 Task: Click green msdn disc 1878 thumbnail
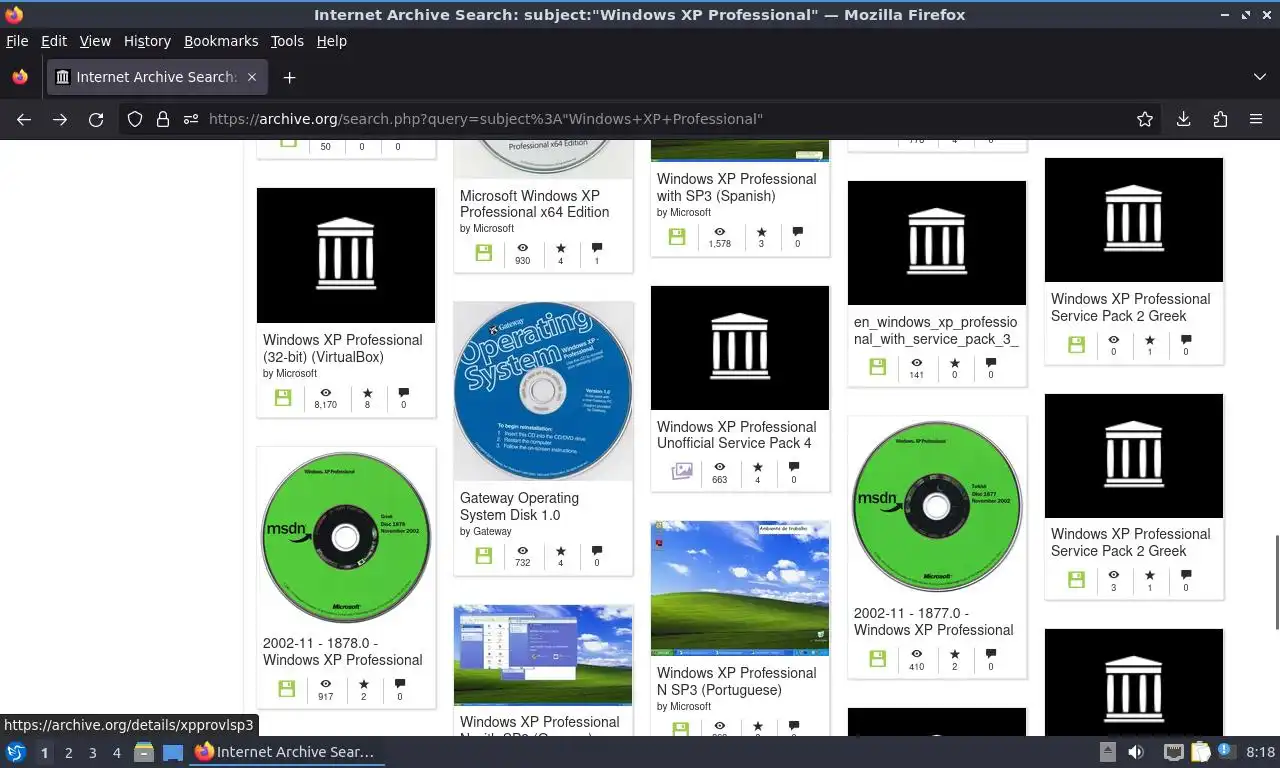pyautogui.click(x=346, y=537)
